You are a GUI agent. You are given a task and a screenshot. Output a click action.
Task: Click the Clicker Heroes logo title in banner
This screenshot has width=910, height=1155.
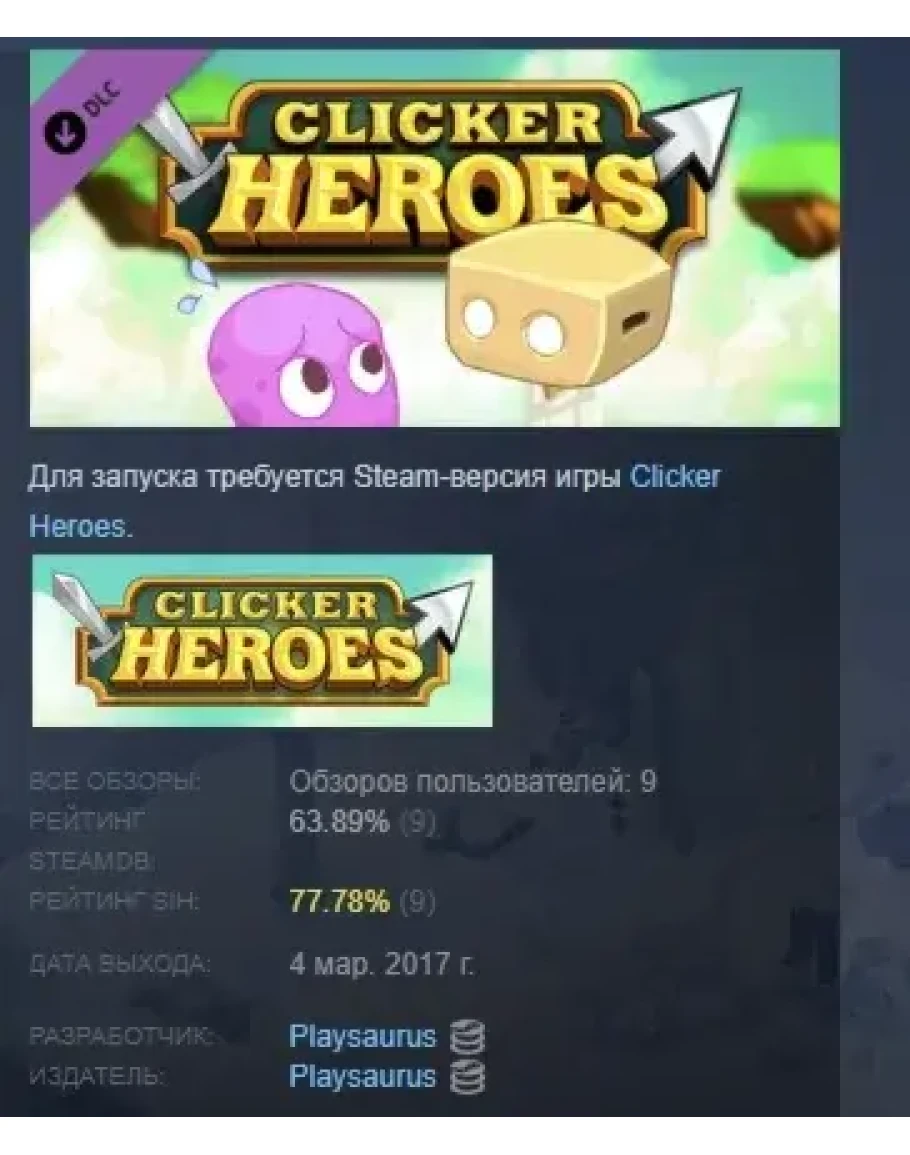(x=435, y=175)
